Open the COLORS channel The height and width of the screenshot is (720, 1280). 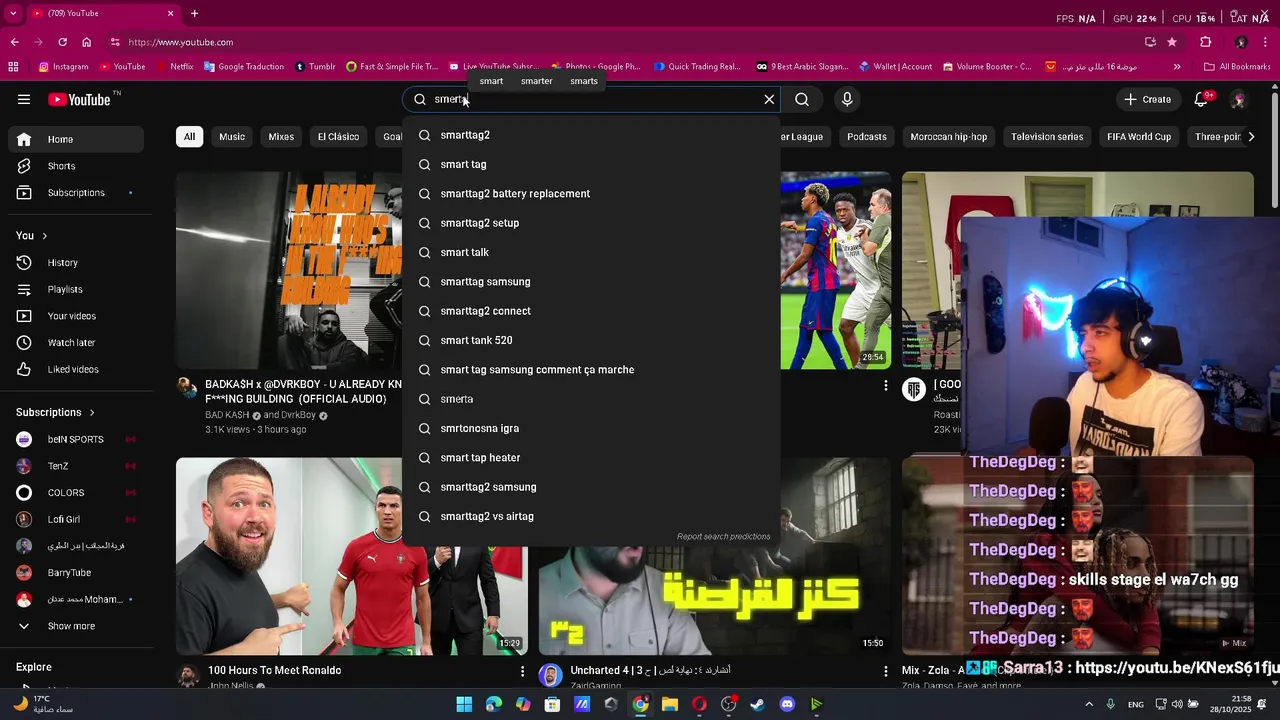pos(75,493)
